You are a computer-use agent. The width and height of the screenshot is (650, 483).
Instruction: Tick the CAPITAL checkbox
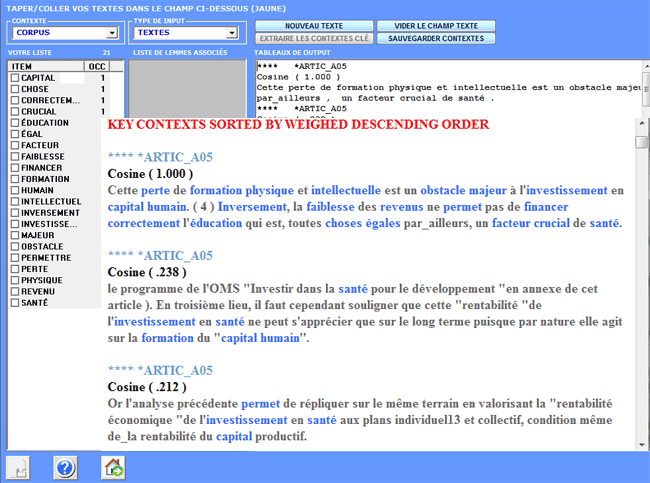click(x=15, y=78)
